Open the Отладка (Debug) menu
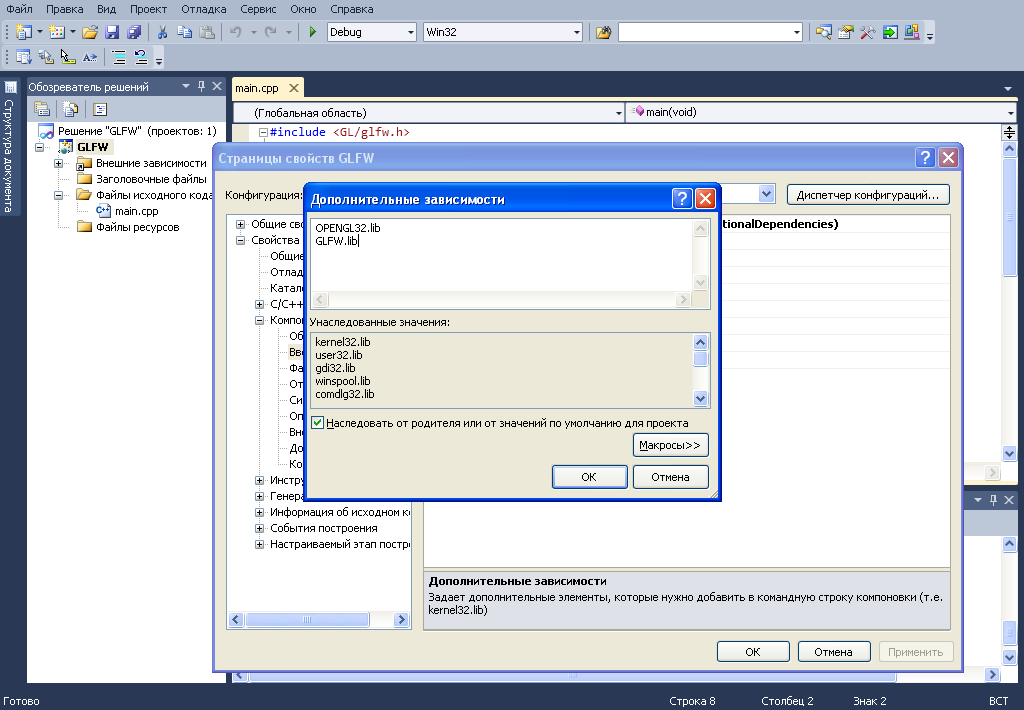Image resolution: width=1024 pixels, height=710 pixels. pos(204,9)
